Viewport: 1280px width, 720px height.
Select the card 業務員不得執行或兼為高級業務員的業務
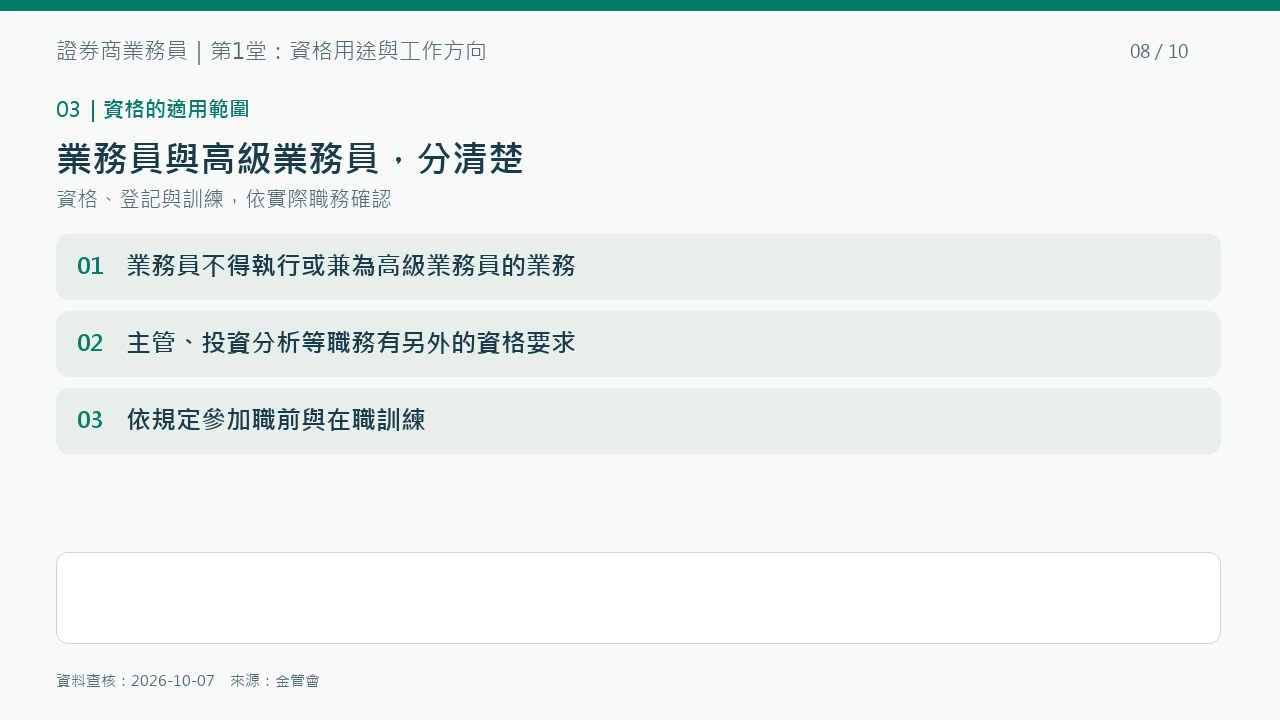click(638, 267)
